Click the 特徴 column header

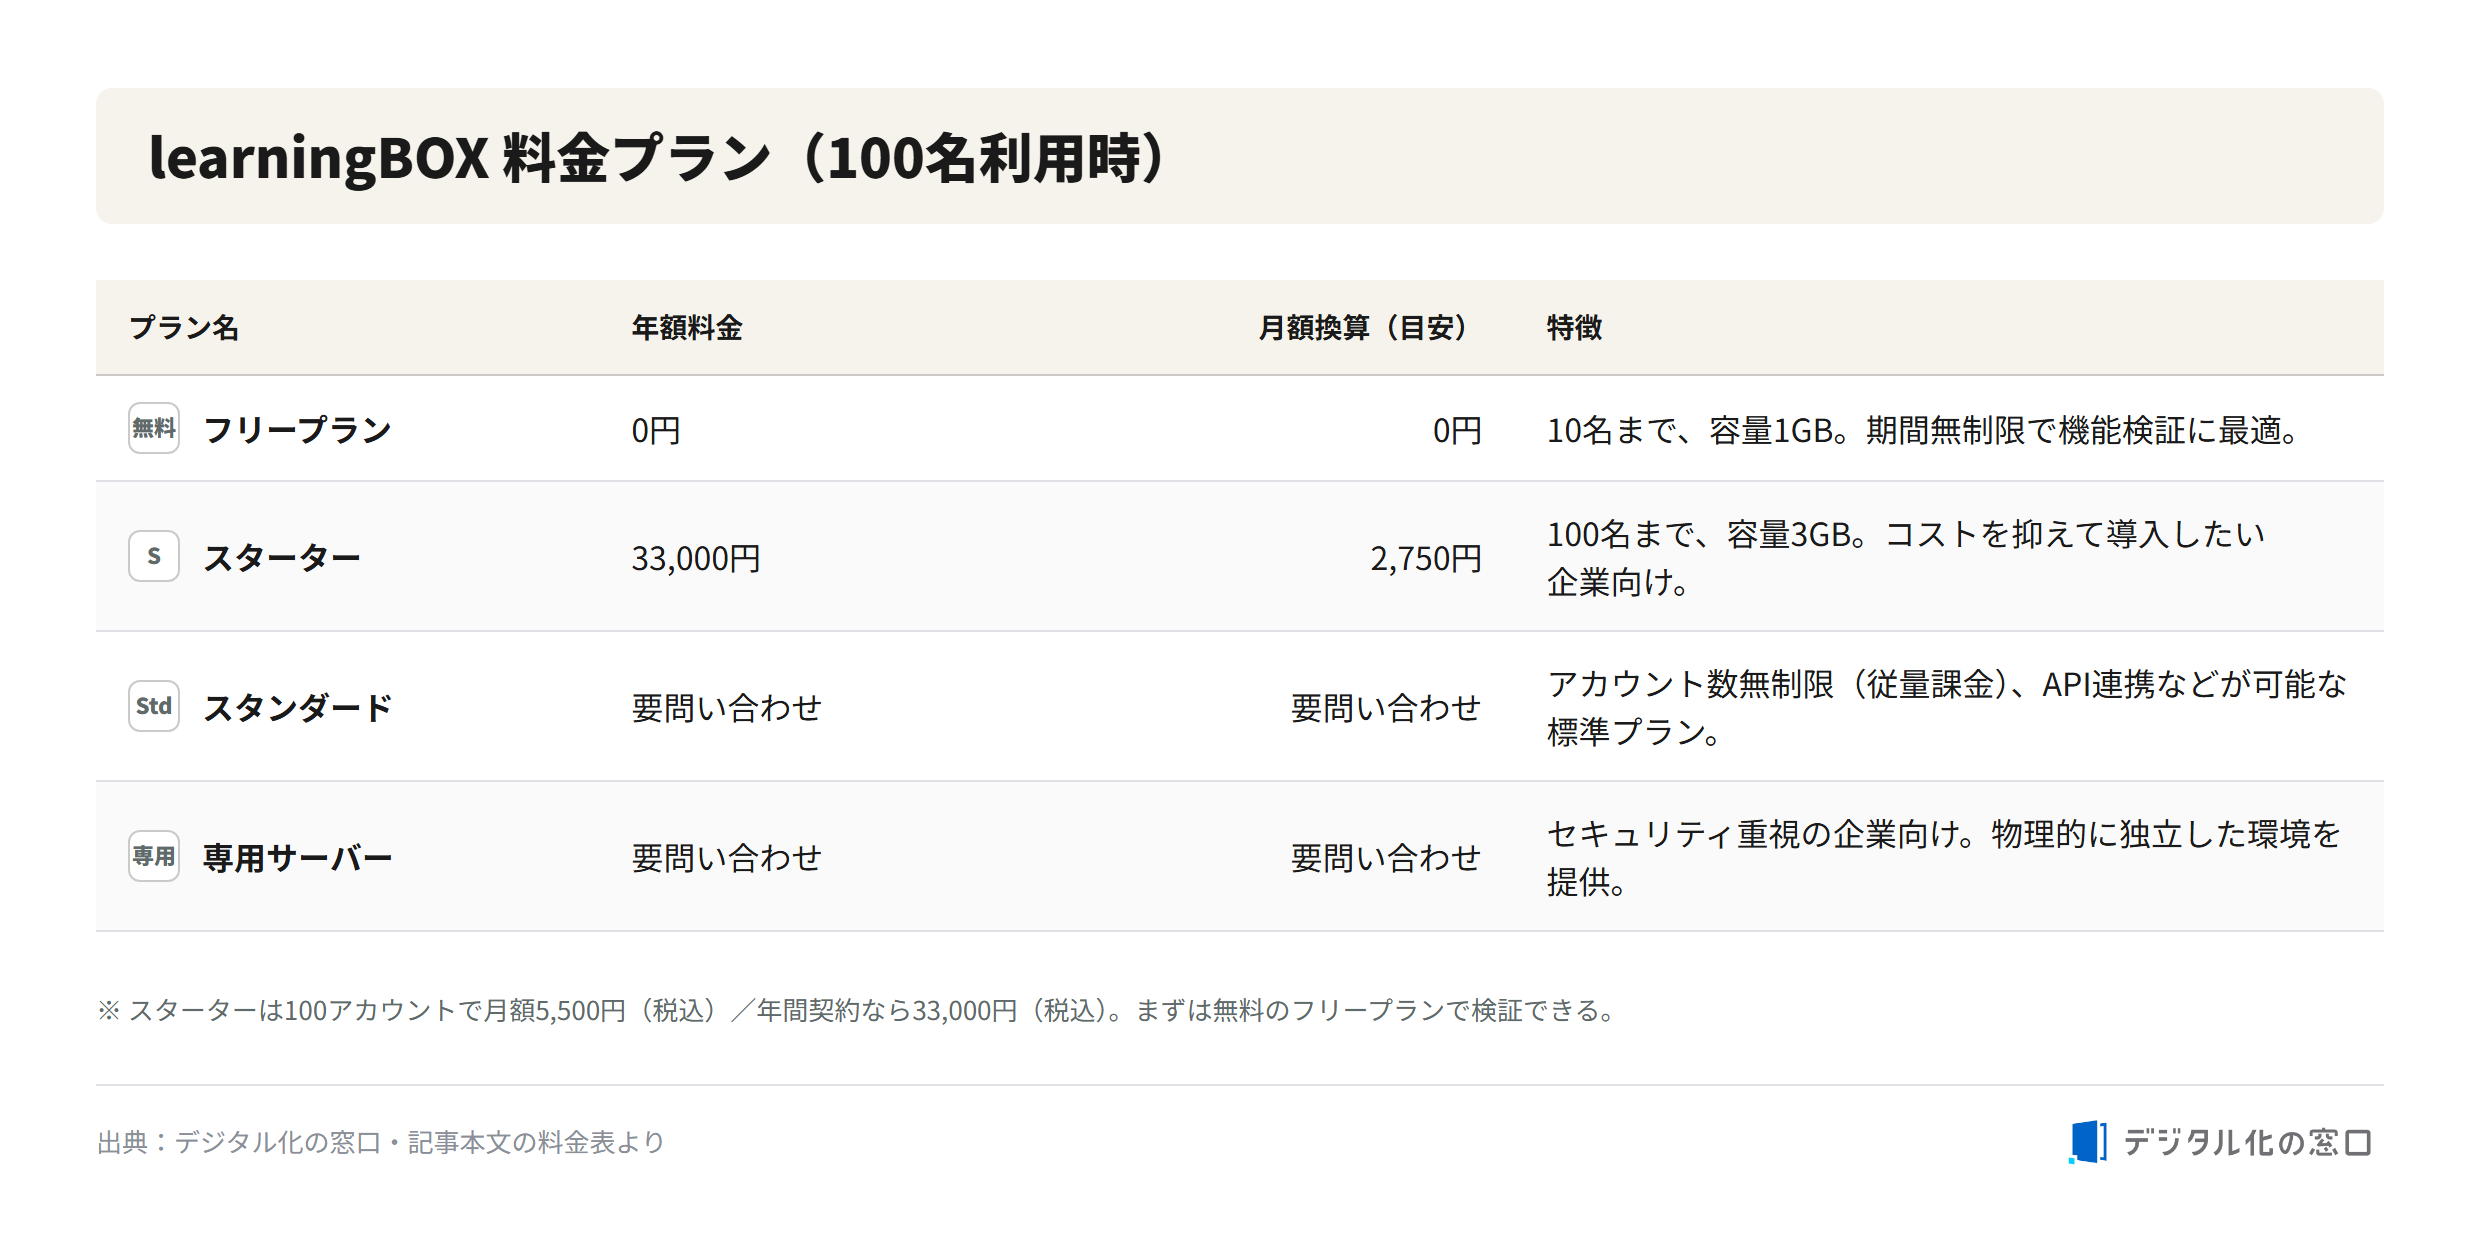1575,328
